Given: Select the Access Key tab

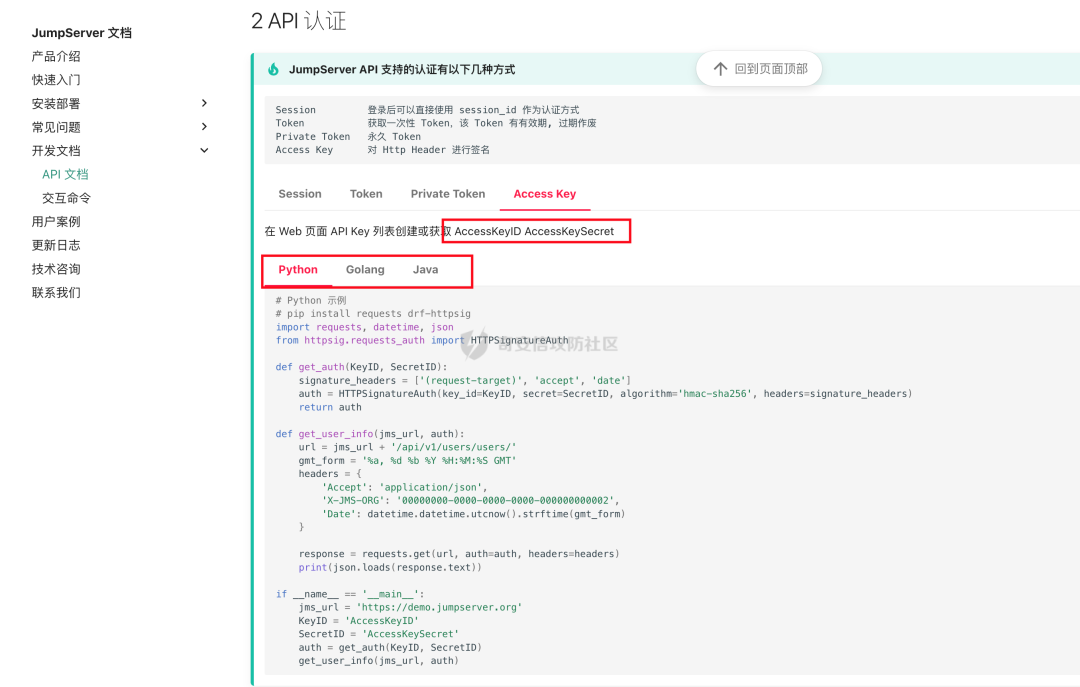Looking at the screenshot, I should pyautogui.click(x=545, y=194).
